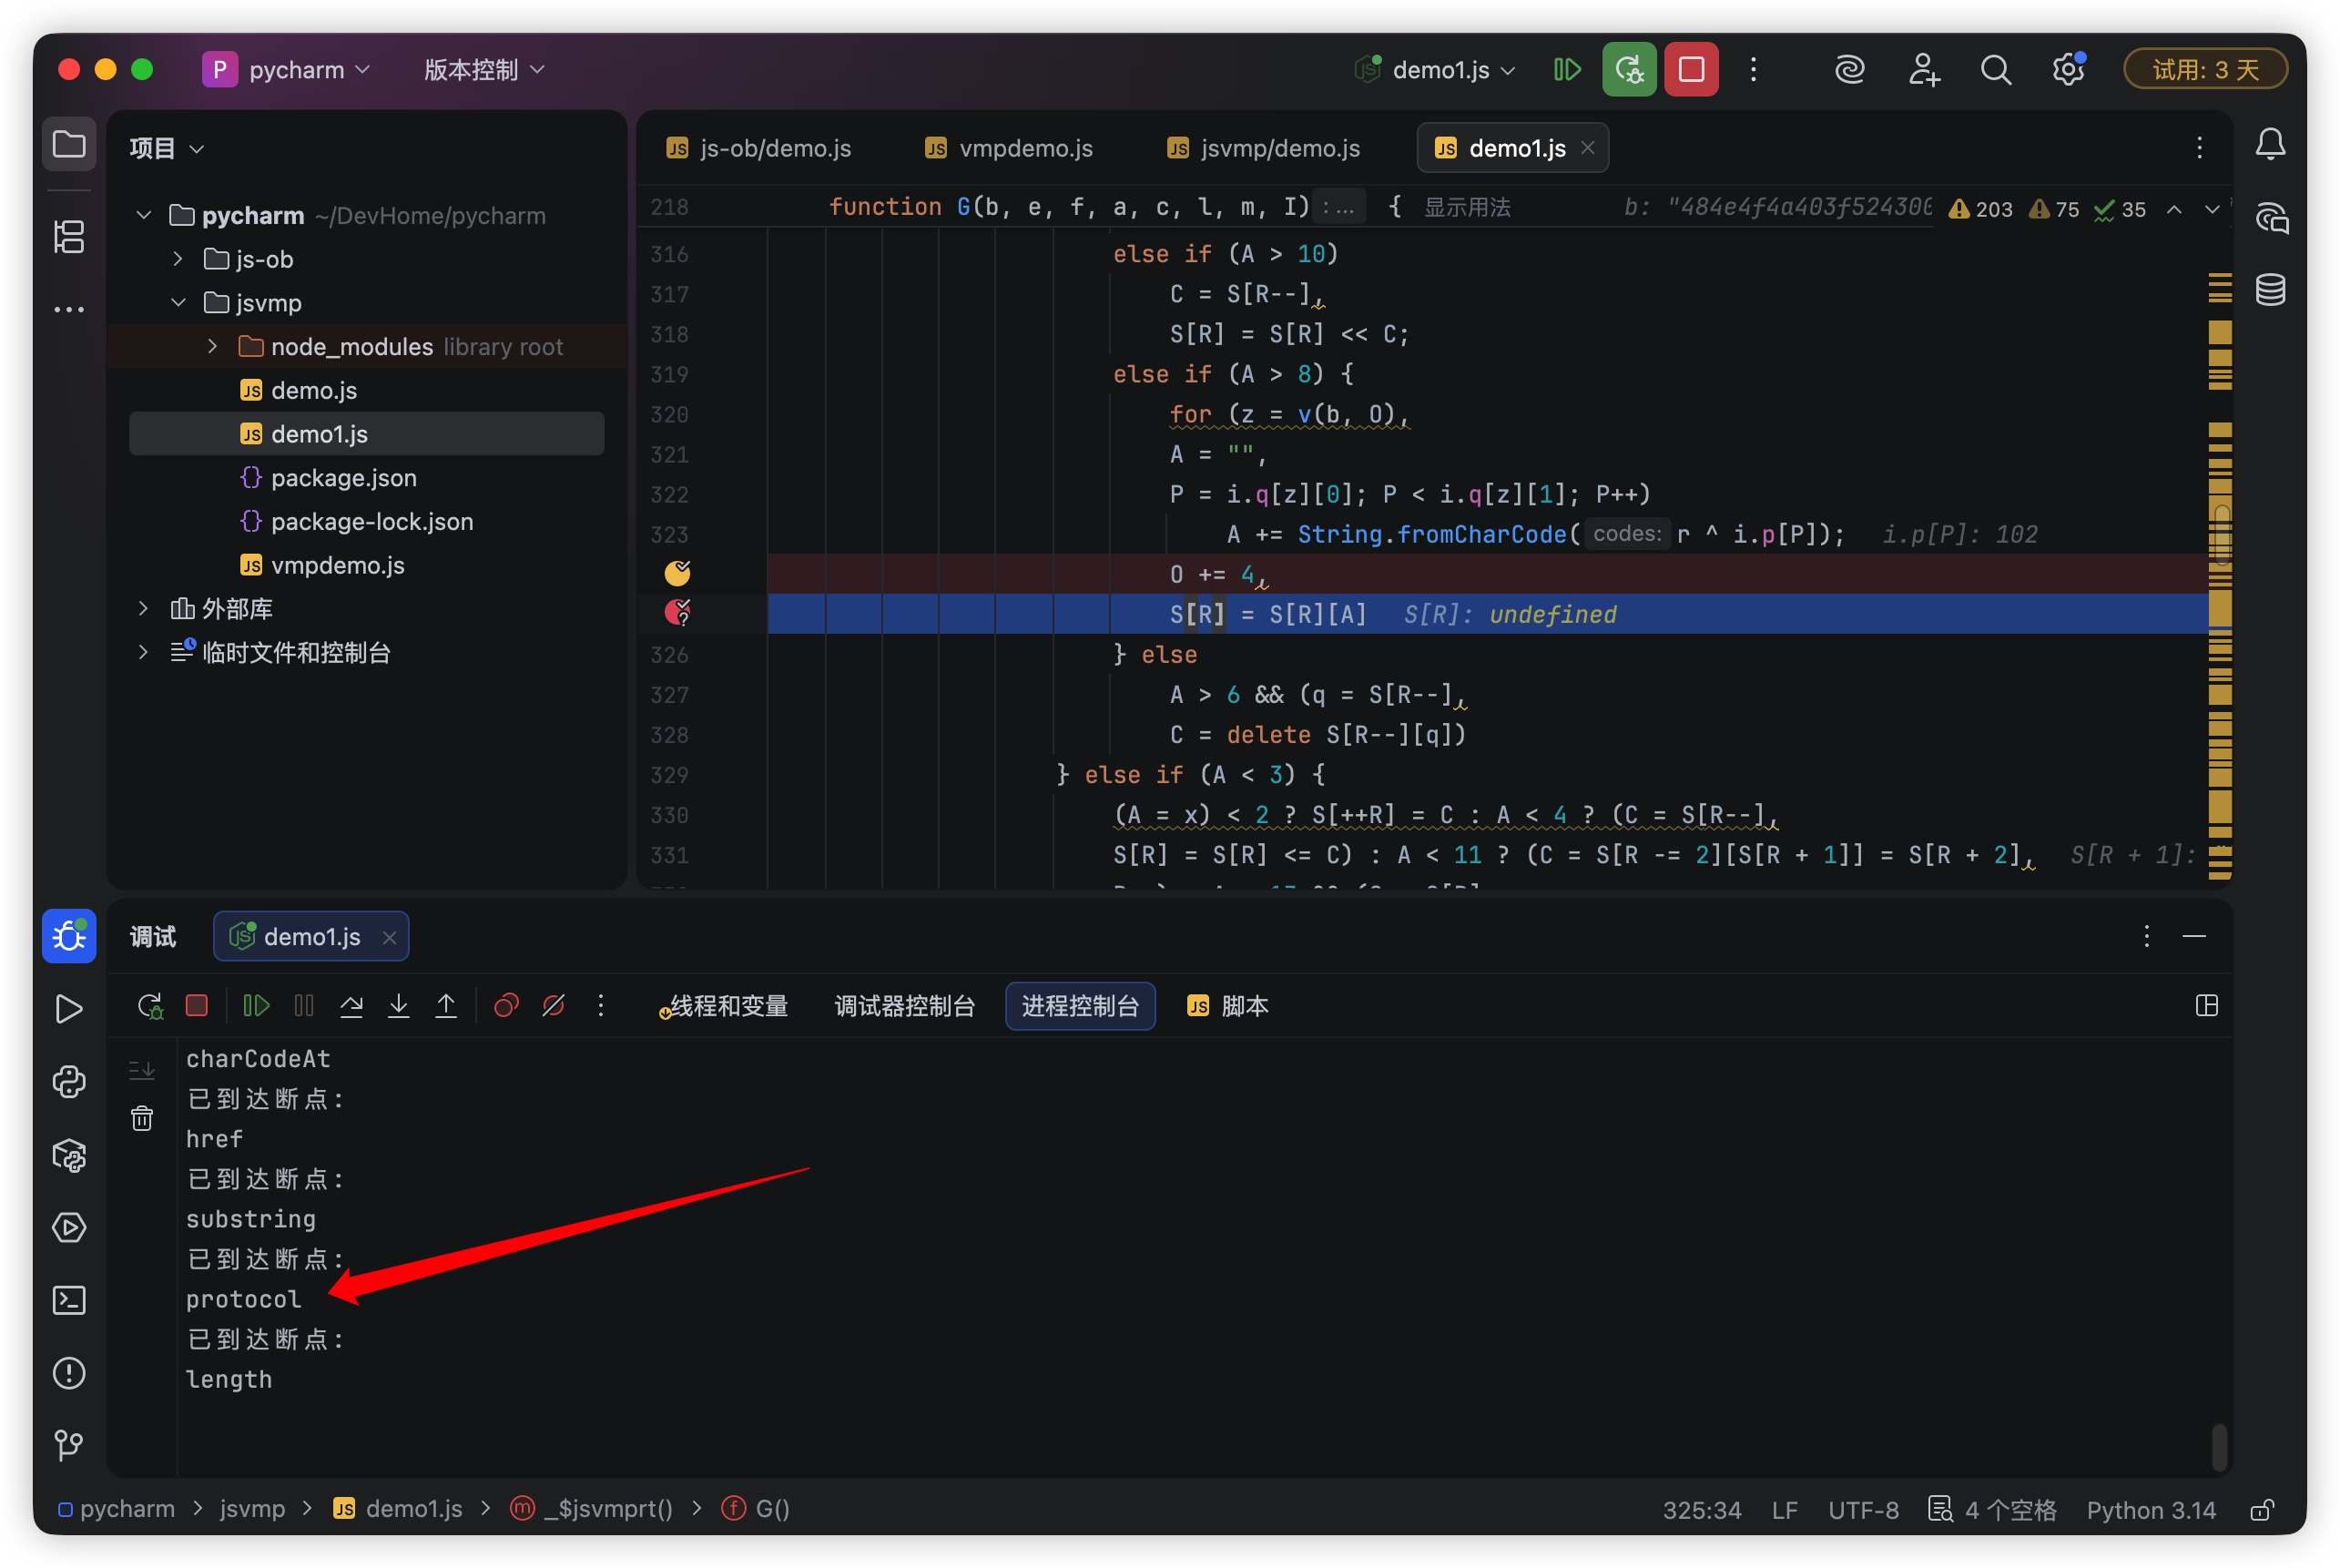The width and height of the screenshot is (2340, 1568).
Task: Click the Step Out debugger icon
Action: [446, 1006]
